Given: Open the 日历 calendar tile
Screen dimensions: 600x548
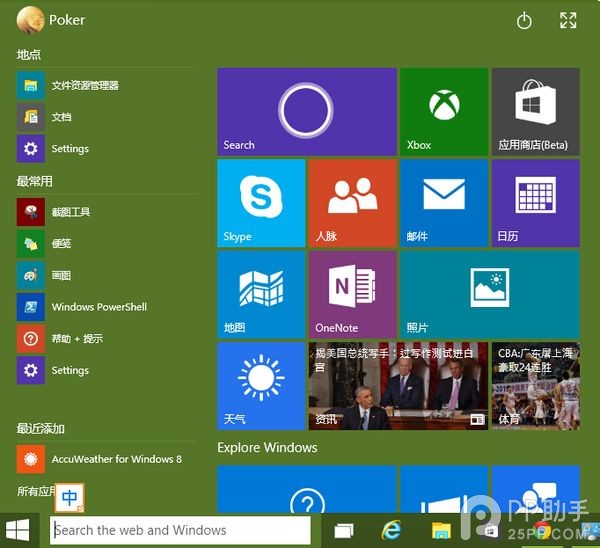Looking at the screenshot, I should [x=535, y=203].
